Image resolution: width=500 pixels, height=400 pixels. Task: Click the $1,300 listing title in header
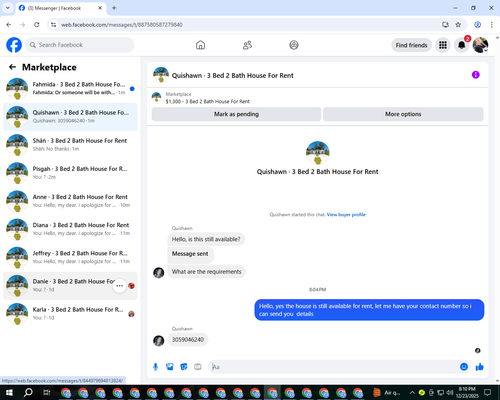click(x=207, y=101)
